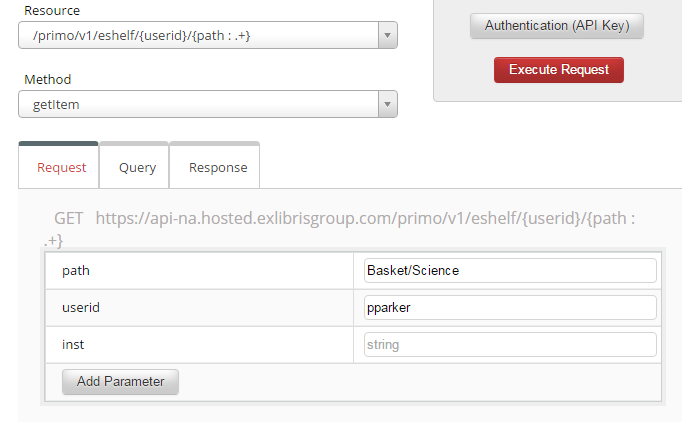This screenshot has width=682, height=422.
Task: Focus the empty inst string field
Action: tap(510, 344)
